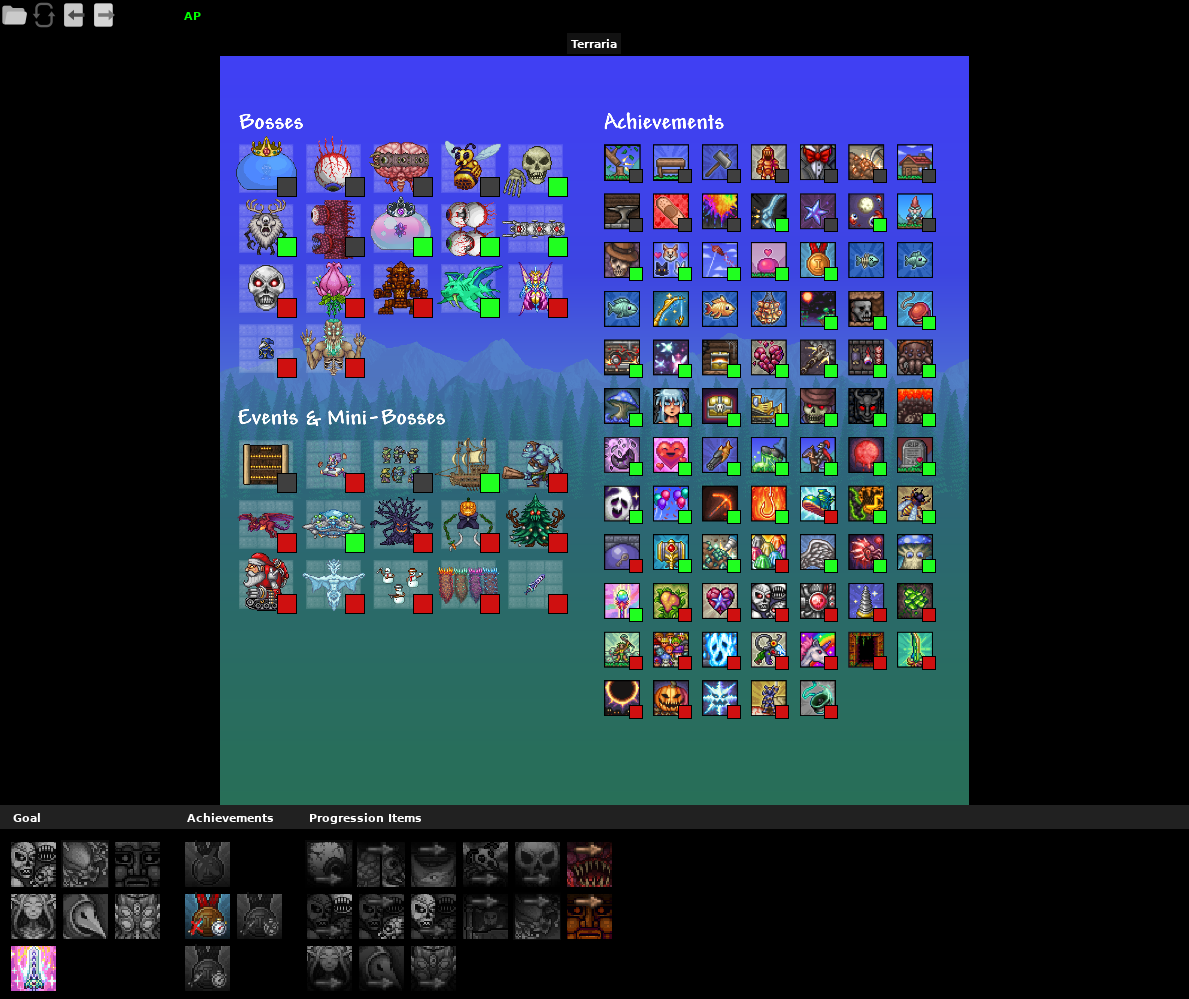Toggle the King Slime boss icon
The image size is (1189, 999).
(266, 168)
